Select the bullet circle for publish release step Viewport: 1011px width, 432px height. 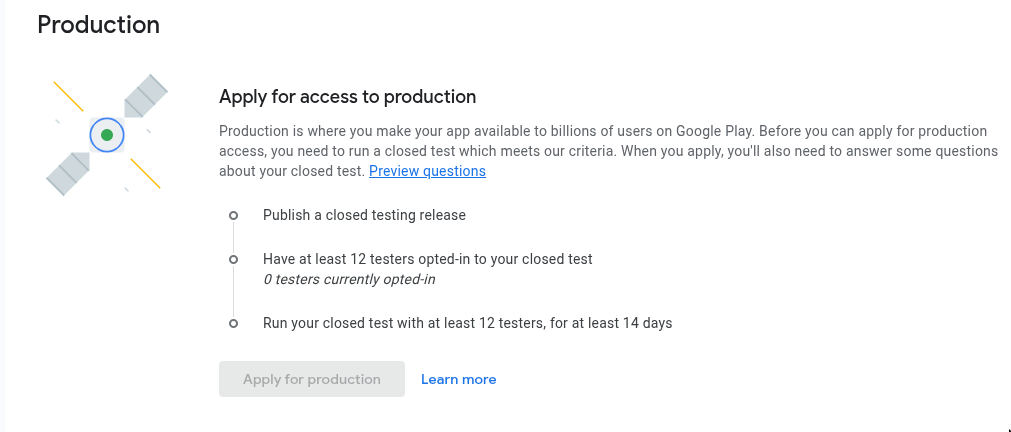pos(233,215)
